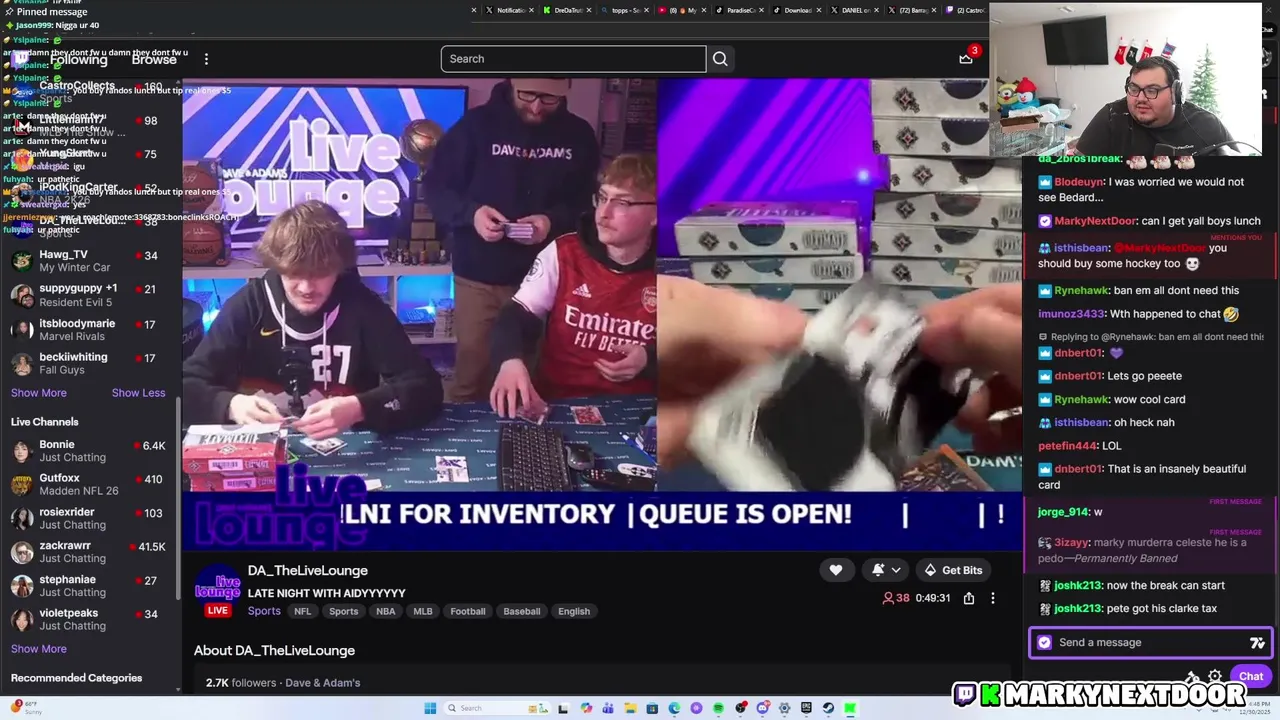
Task: Click the Get Bits button
Action: coord(952,570)
